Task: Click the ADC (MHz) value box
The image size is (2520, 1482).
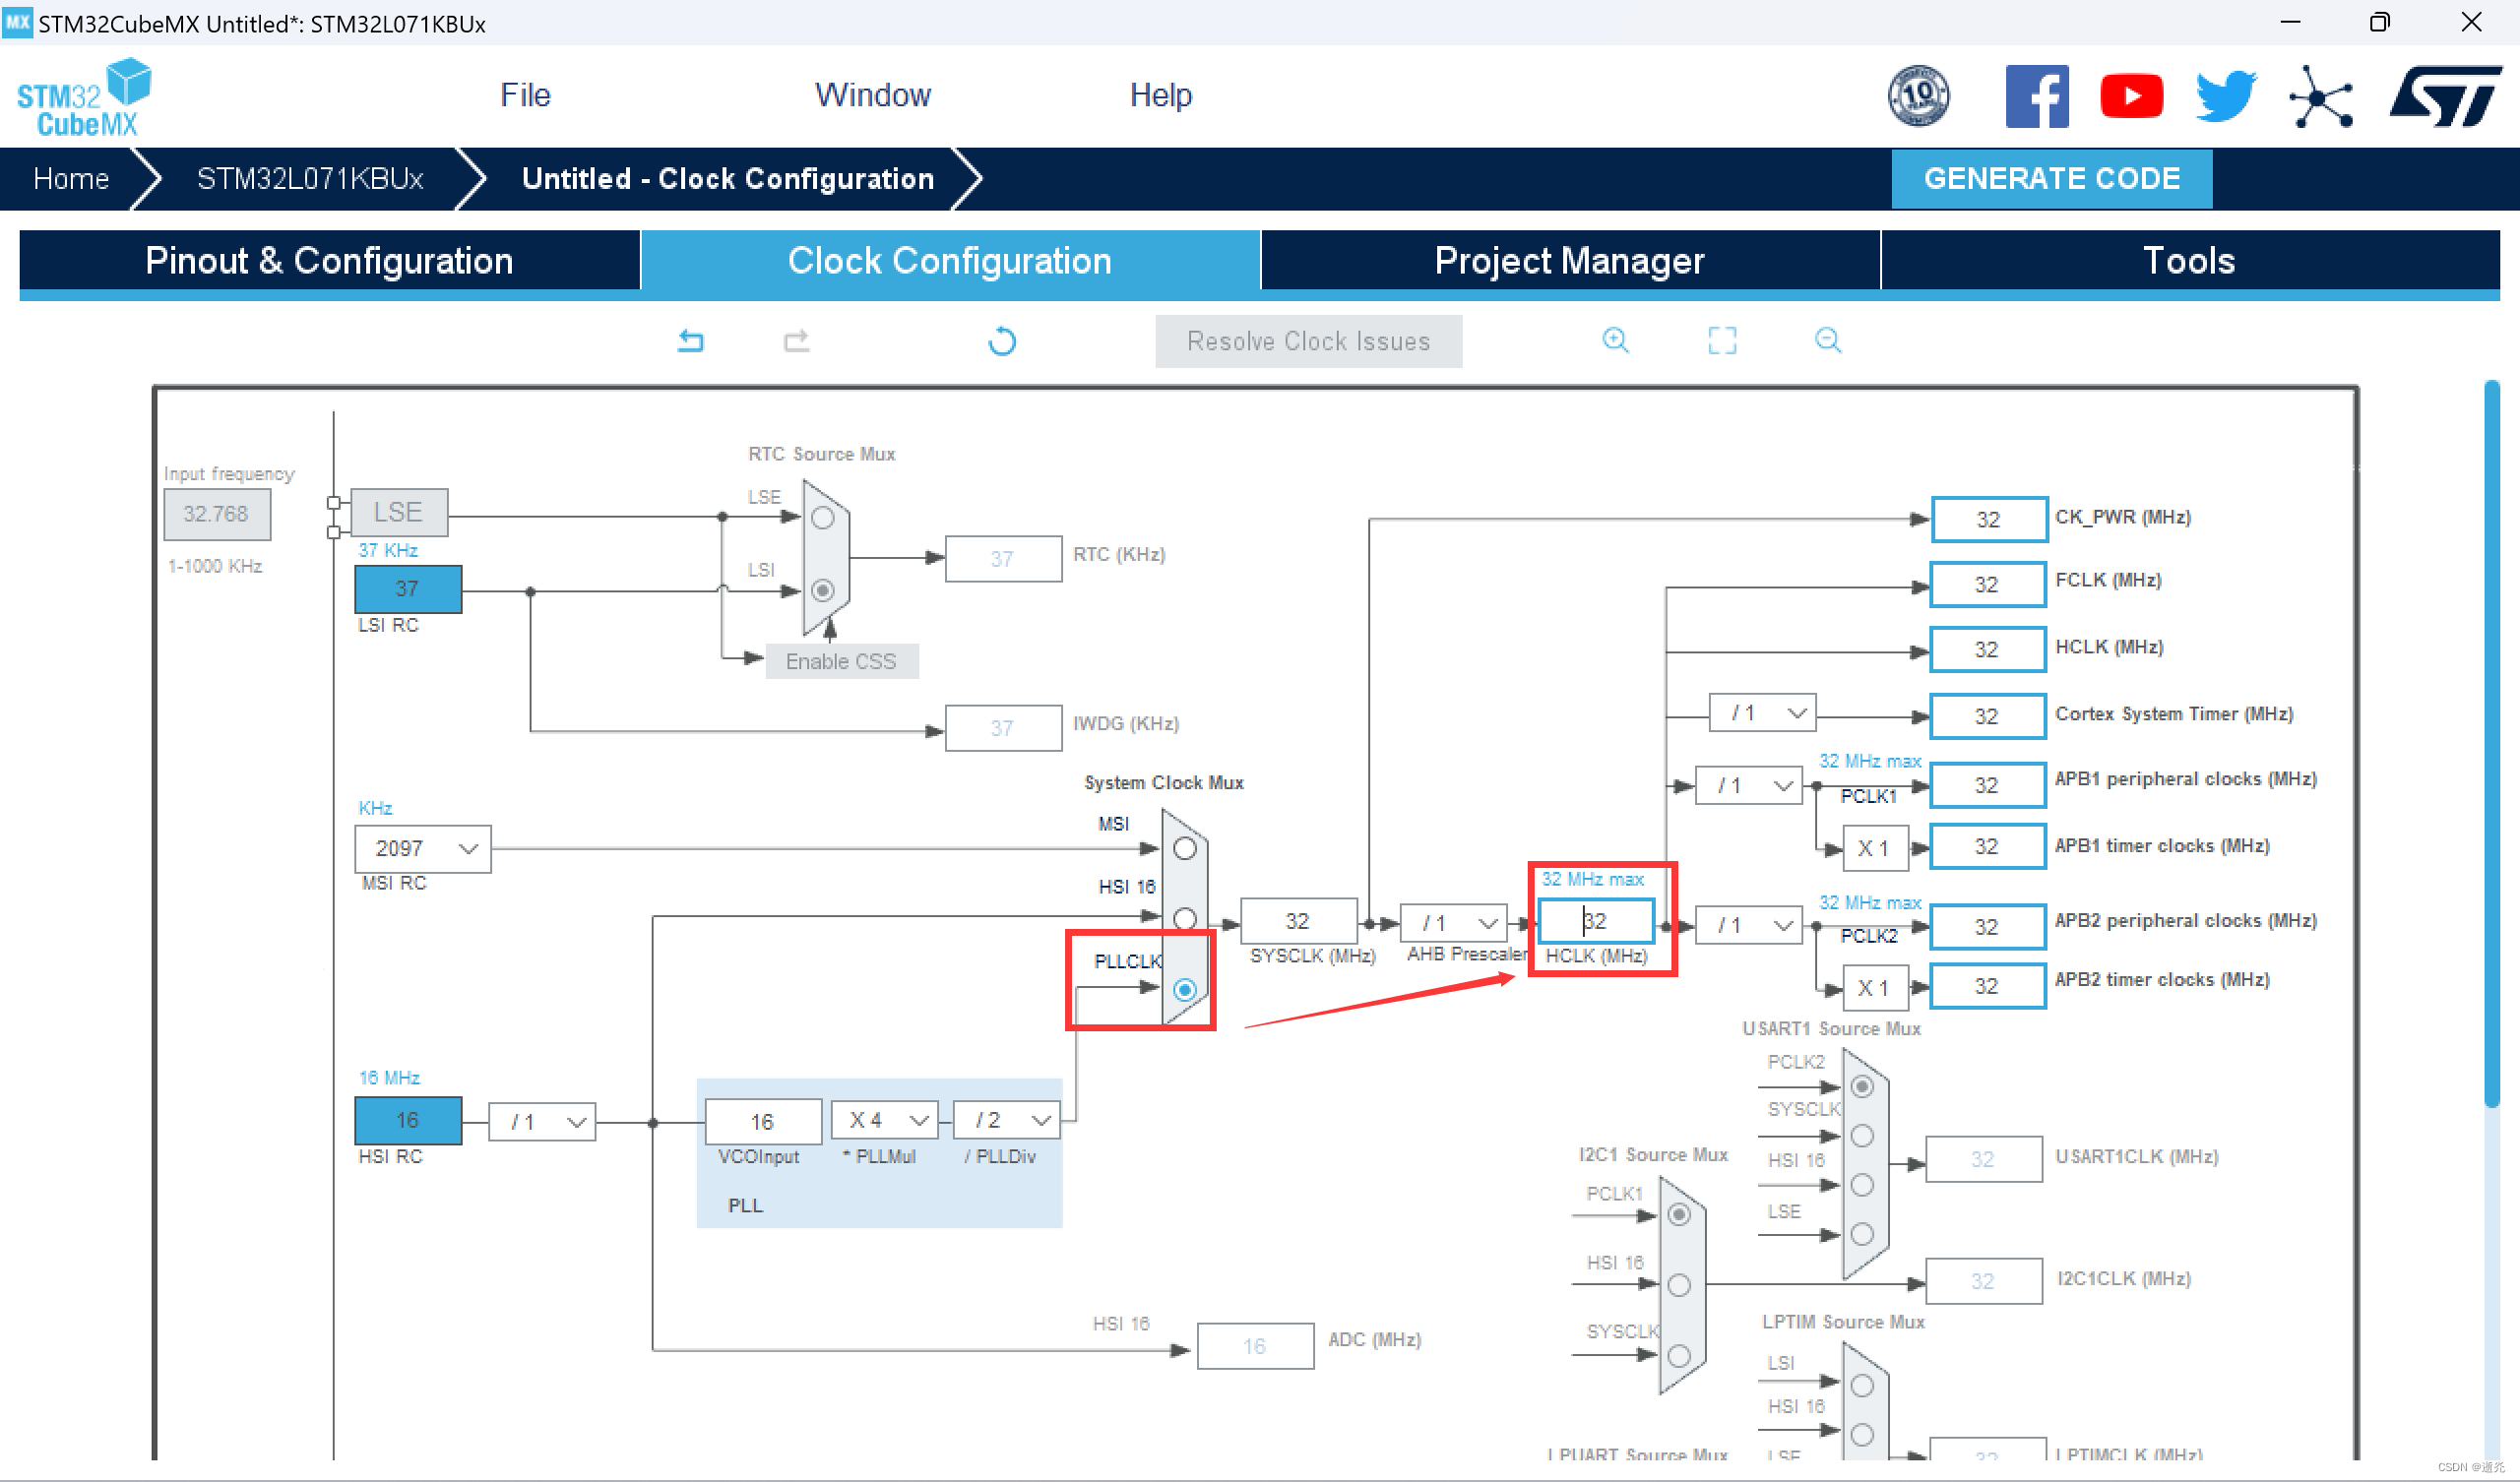Action: tap(1255, 1346)
